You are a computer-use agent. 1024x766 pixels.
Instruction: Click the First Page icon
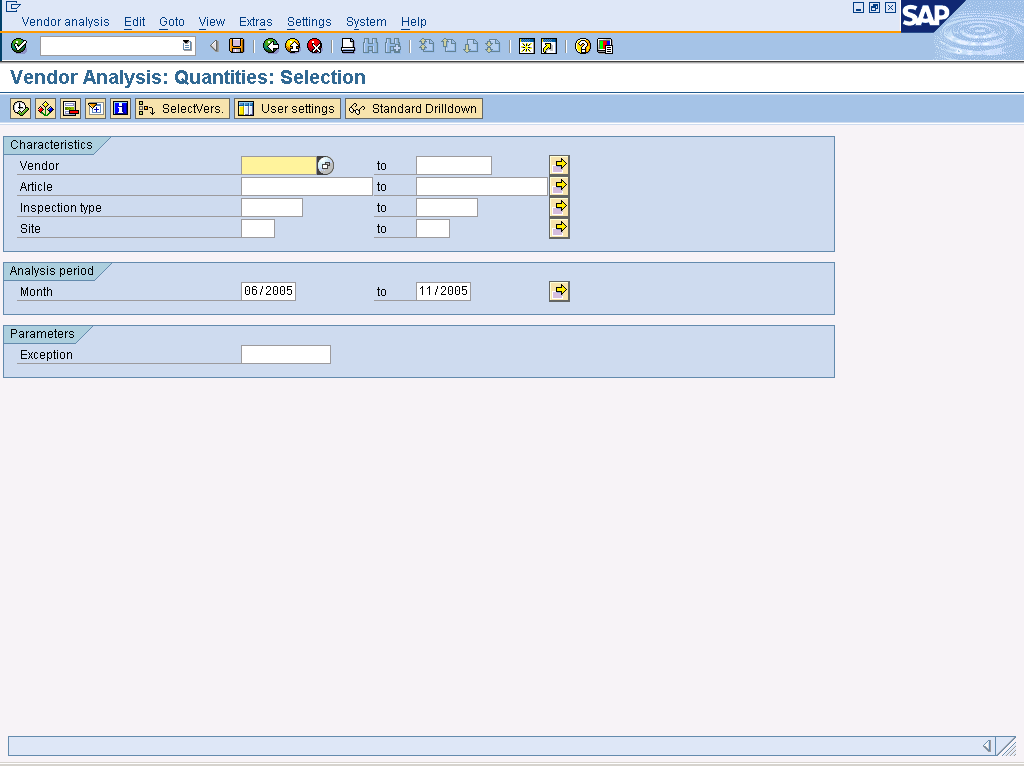pos(426,46)
